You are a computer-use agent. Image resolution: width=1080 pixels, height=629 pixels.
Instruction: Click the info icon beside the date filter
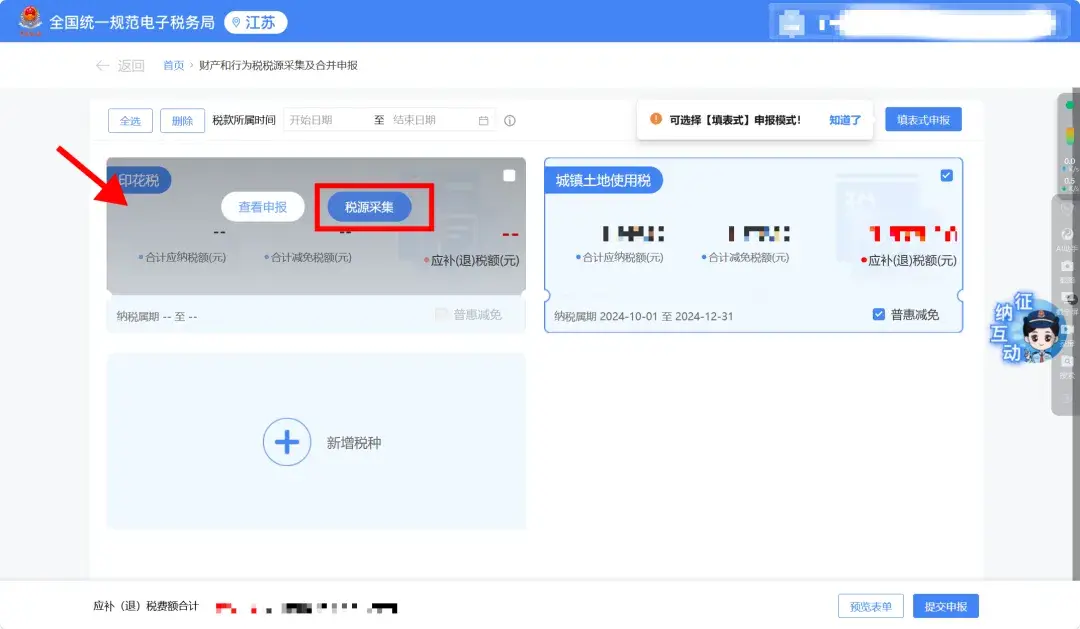click(x=510, y=120)
